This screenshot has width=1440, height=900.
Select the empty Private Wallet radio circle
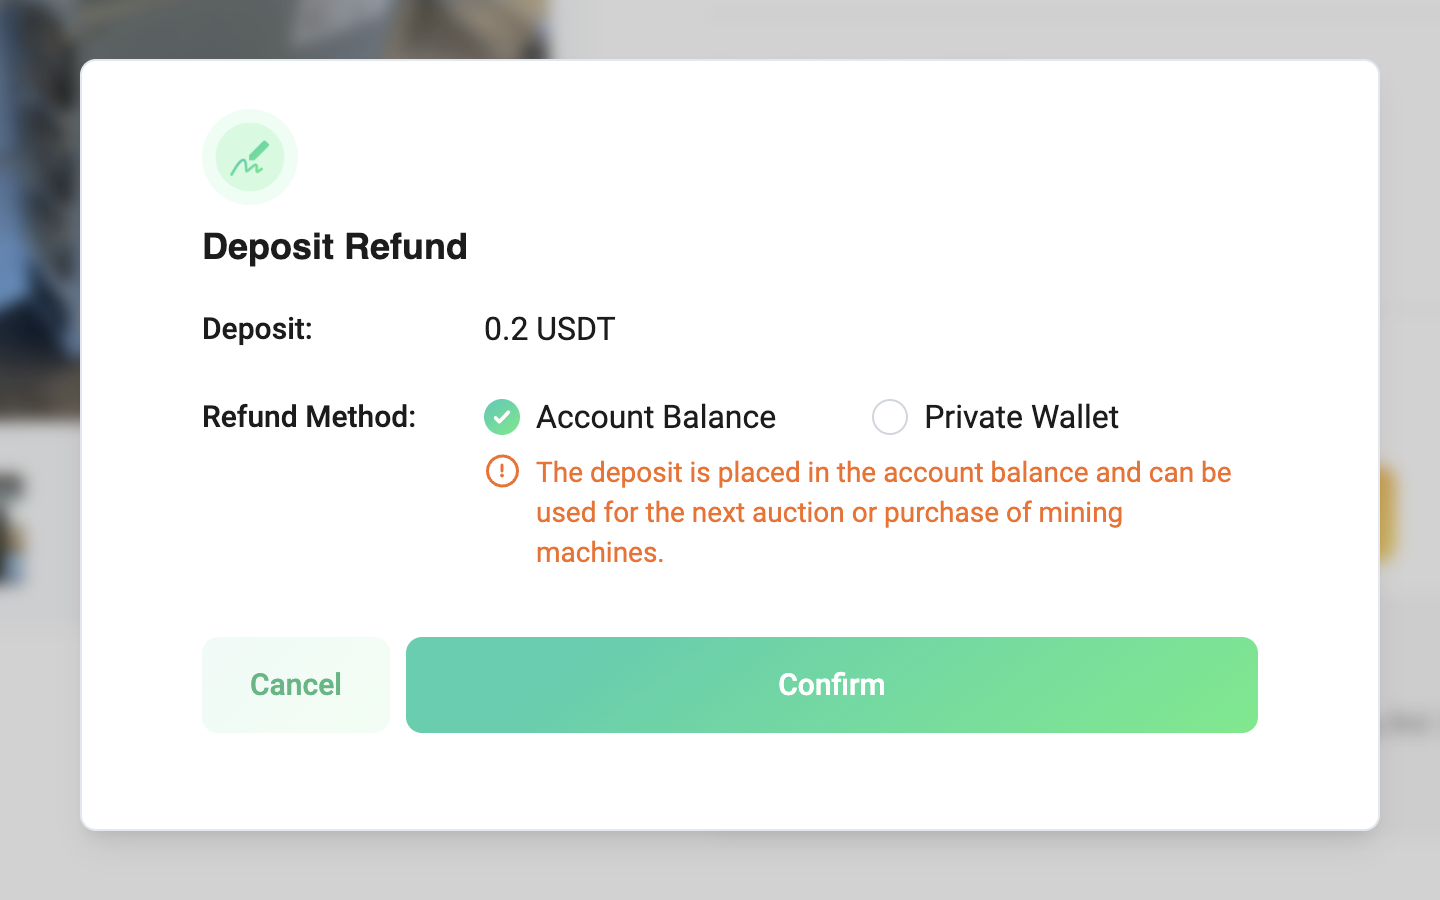pyautogui.click(x=890, y=417)
